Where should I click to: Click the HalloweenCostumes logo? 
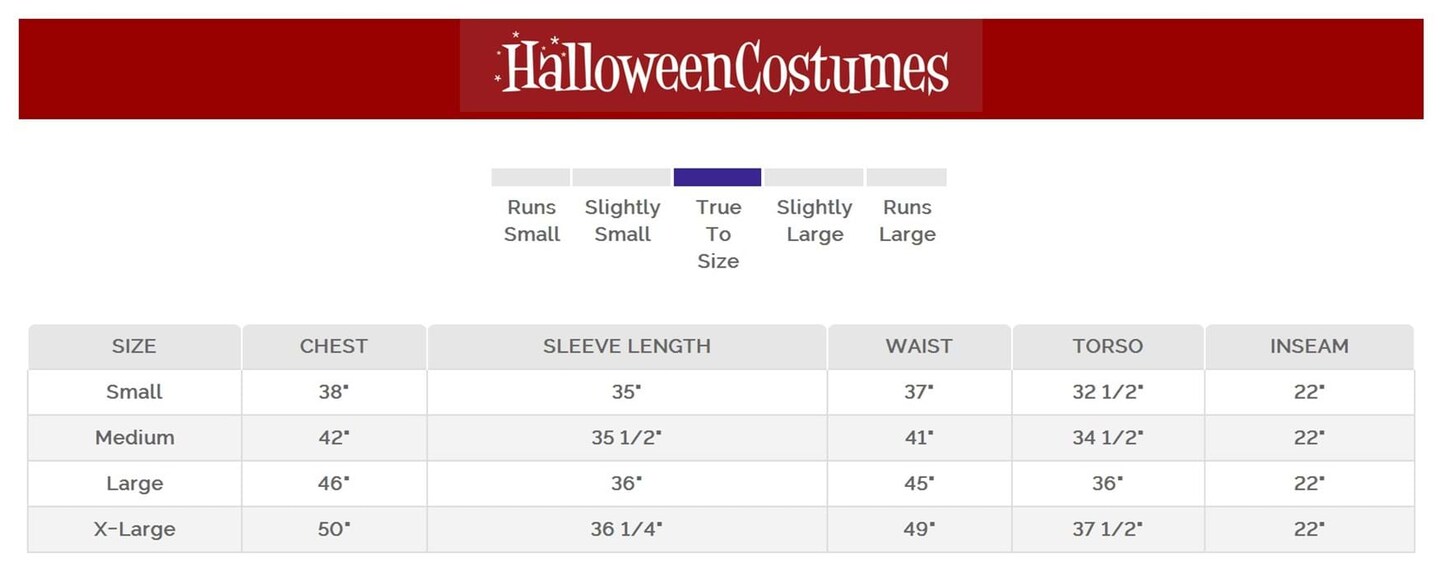pos(721,66)
